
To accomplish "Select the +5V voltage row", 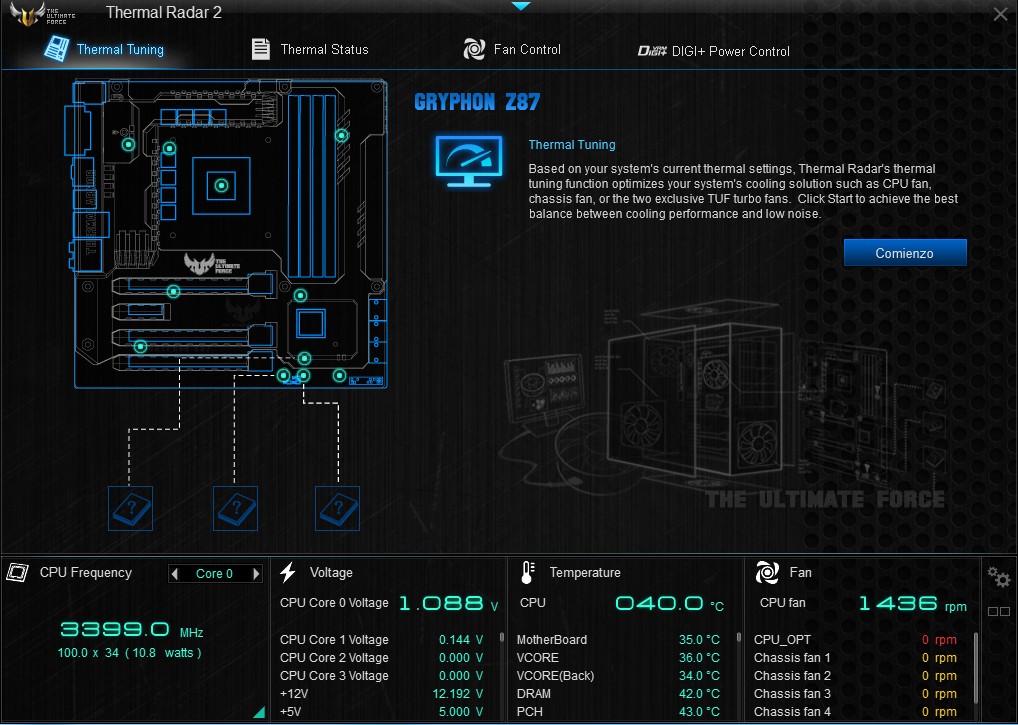I will click(382, 712).
